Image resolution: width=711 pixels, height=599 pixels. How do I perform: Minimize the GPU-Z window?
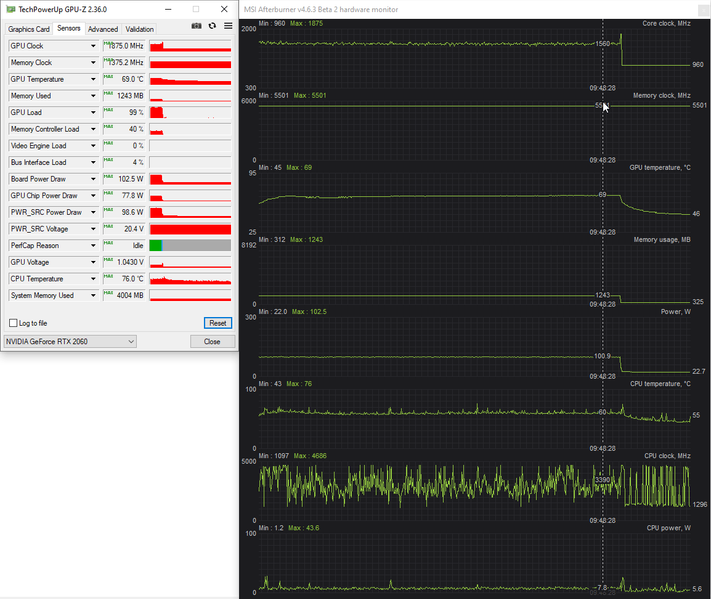click(168, 9)
